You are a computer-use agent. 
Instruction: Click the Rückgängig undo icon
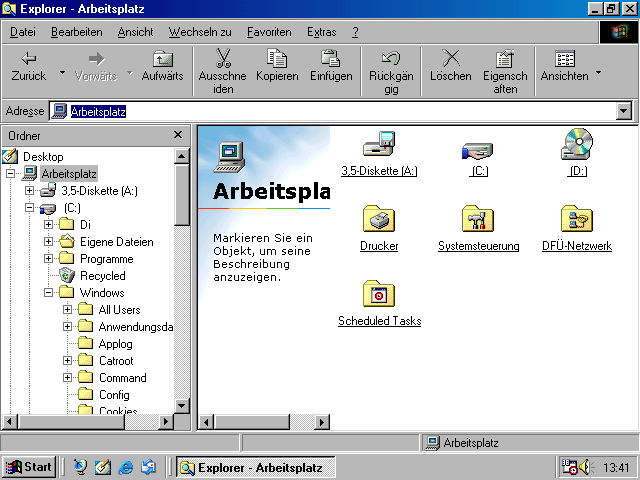(x=391, y=58)
